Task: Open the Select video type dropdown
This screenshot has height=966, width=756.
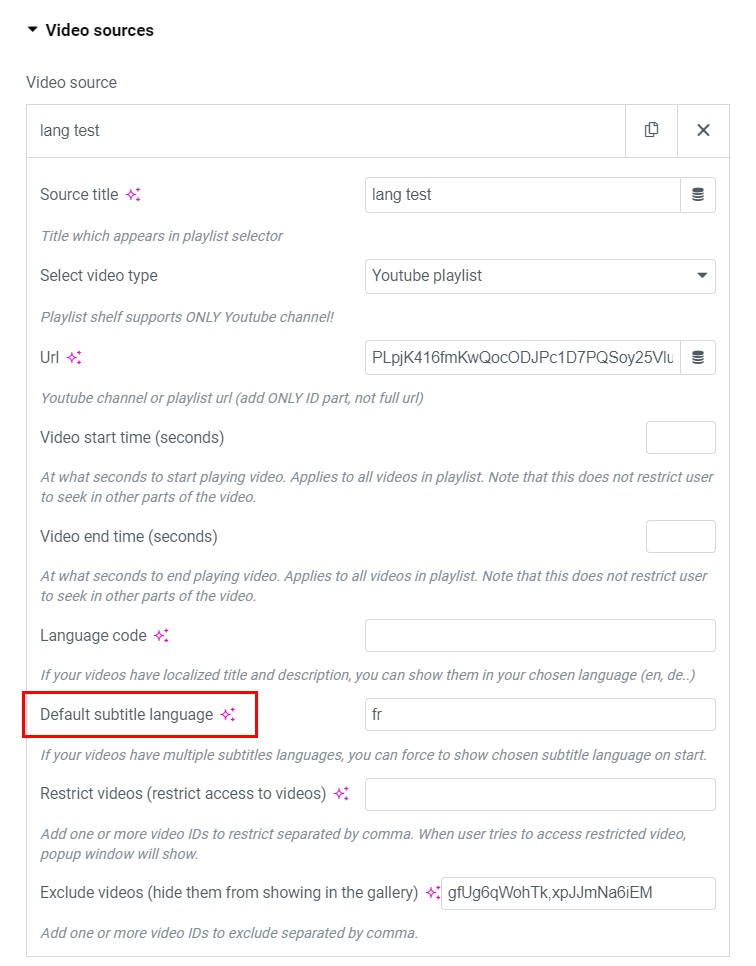Action: pyautogui.click(x=540, y=276)
